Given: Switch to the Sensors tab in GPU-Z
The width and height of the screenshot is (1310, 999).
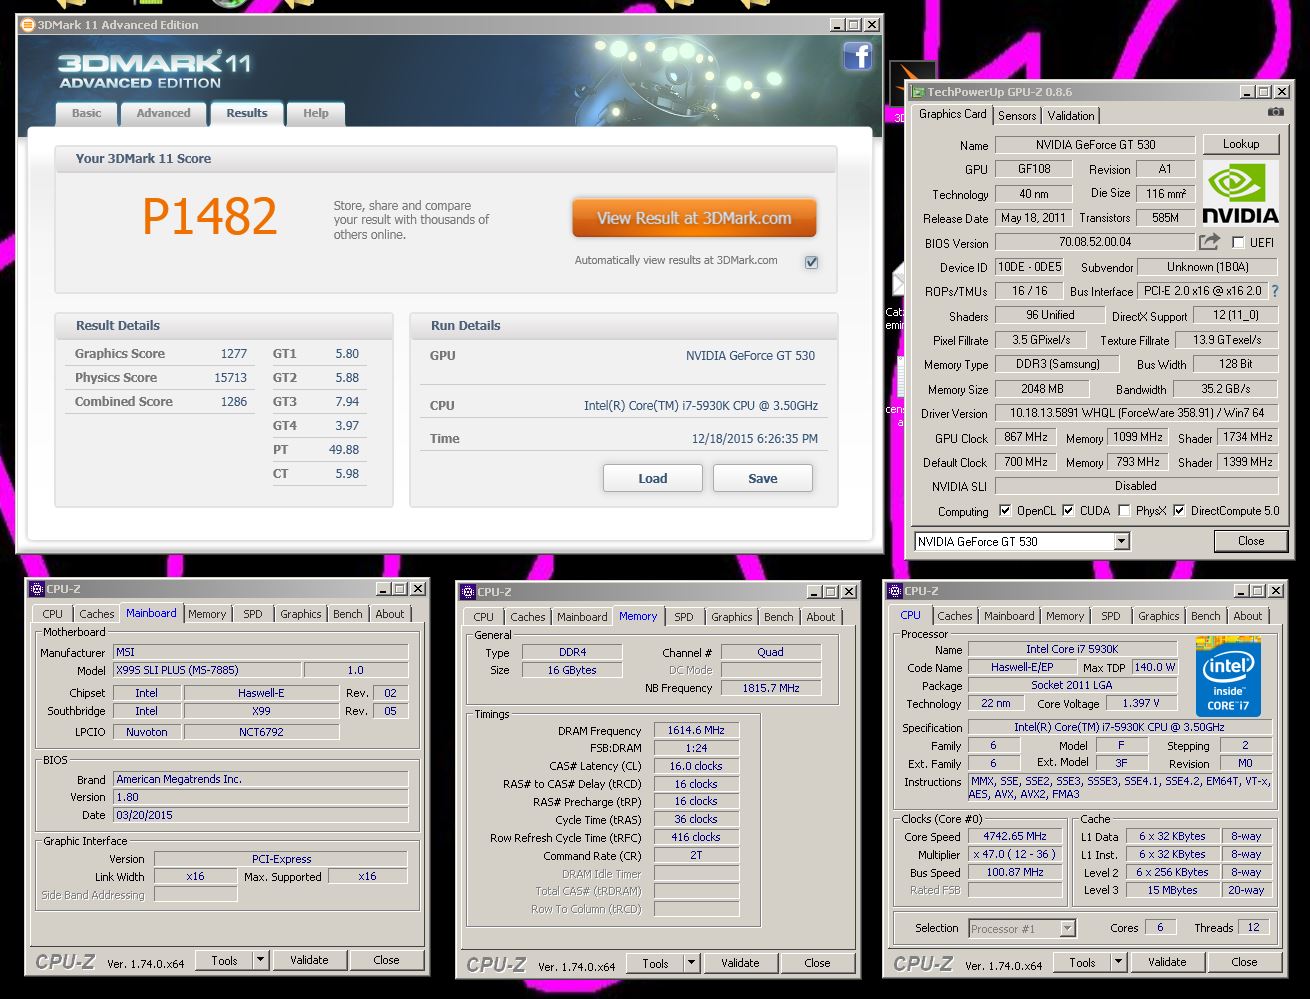Looking at the screenshot, I should (1017, 116).
